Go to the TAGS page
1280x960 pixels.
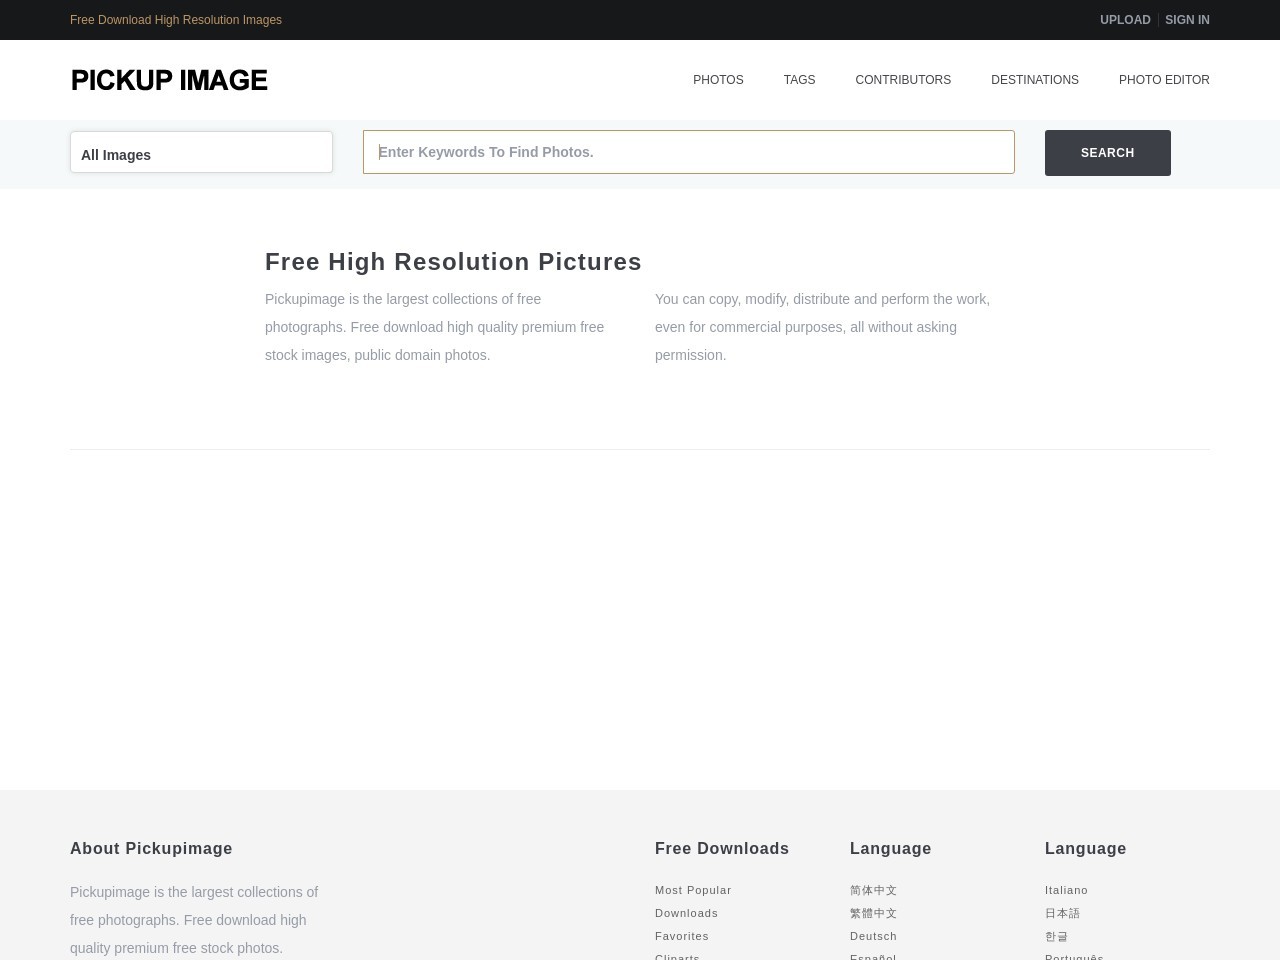[799, 80]
